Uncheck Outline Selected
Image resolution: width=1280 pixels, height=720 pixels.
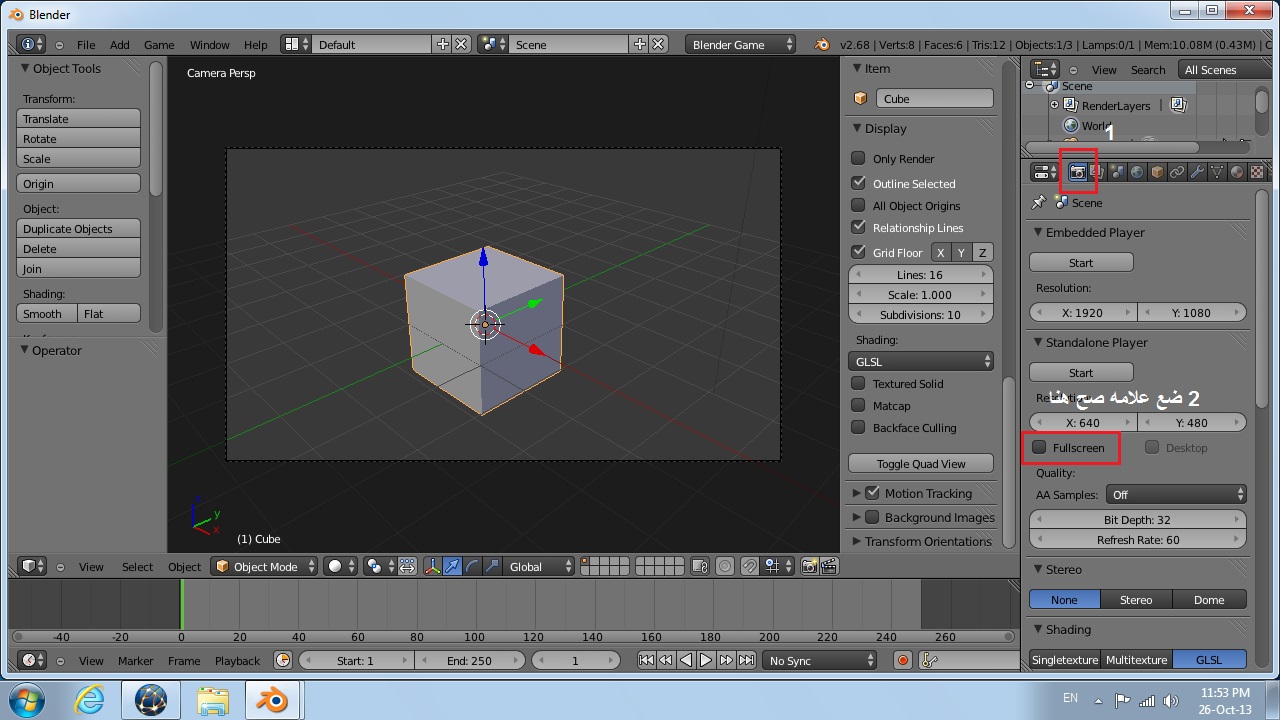(858, 183)
